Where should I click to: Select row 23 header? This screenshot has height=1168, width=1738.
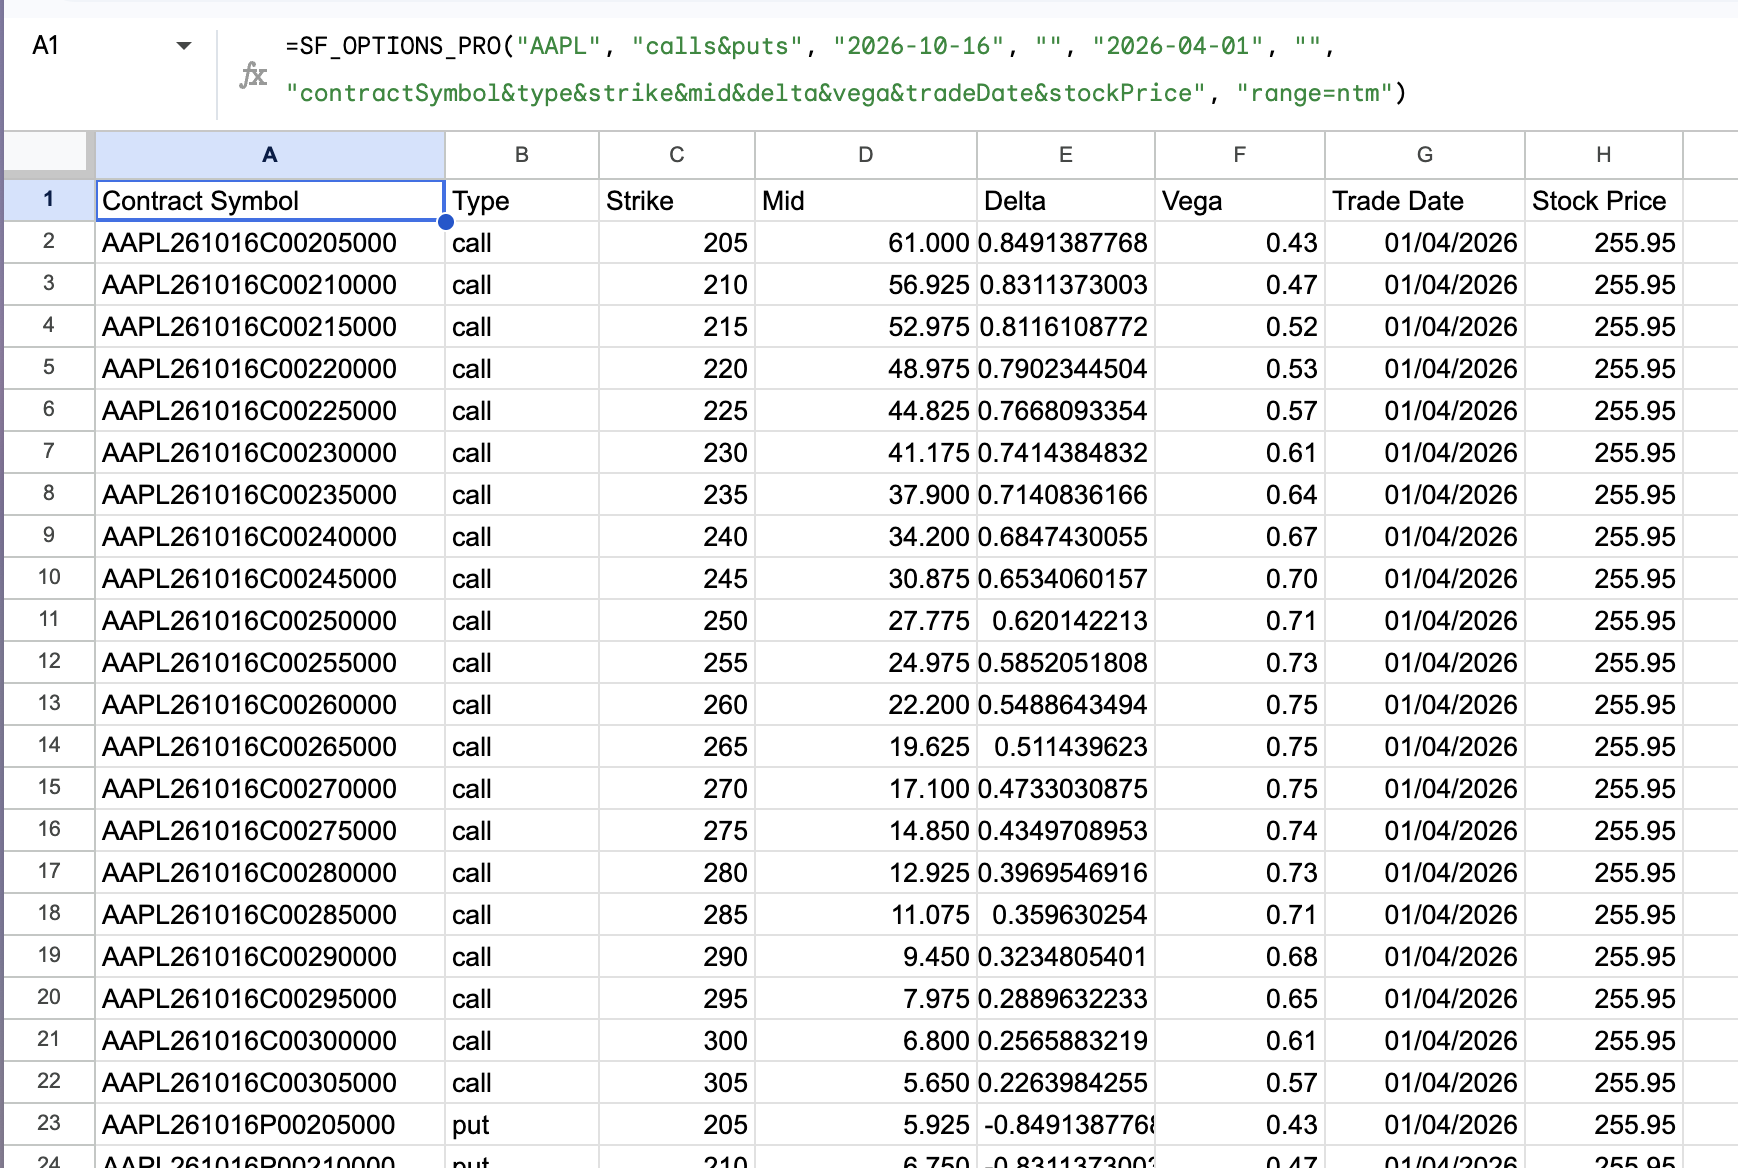tap(49, 1124)
